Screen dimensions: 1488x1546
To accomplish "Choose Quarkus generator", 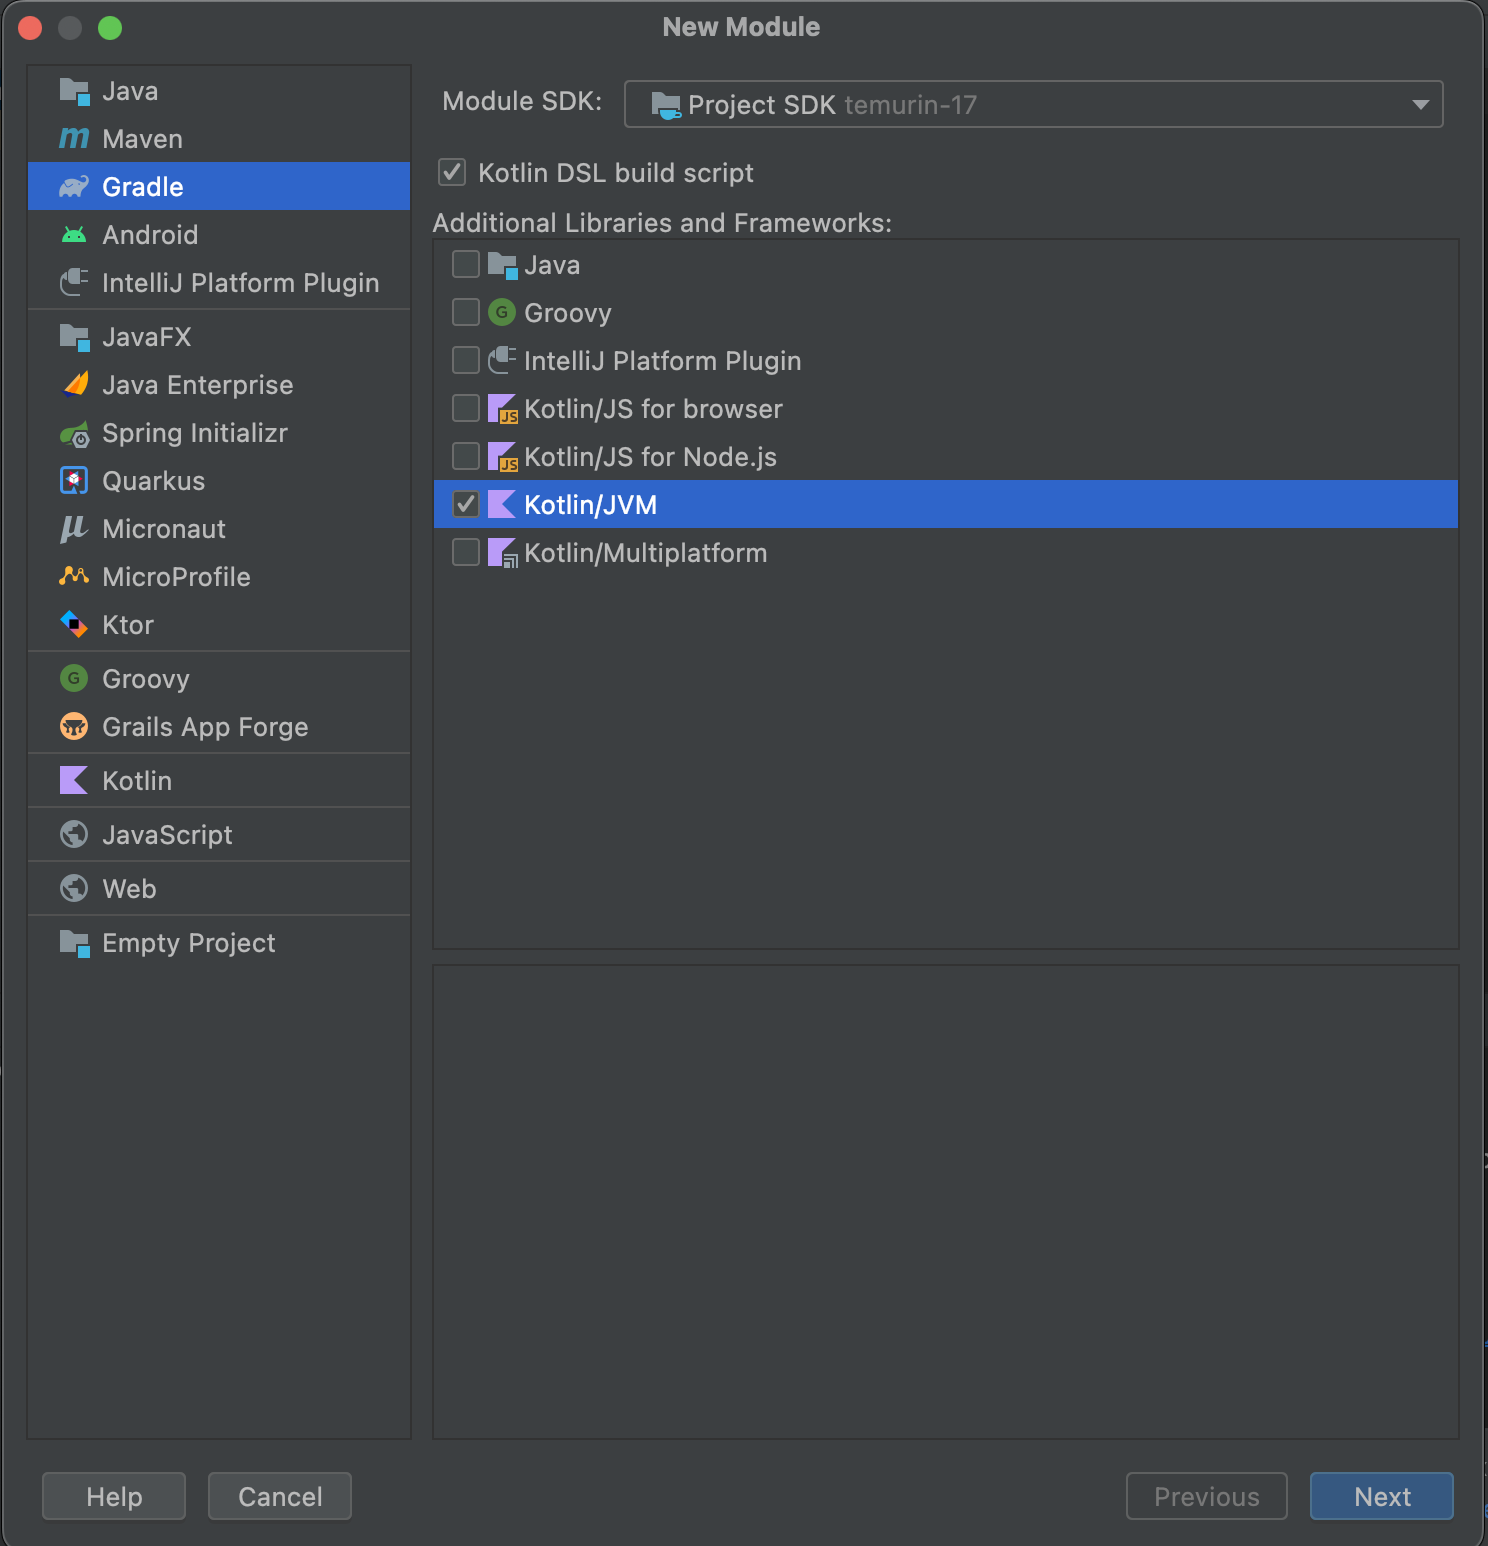I will 219,480.
